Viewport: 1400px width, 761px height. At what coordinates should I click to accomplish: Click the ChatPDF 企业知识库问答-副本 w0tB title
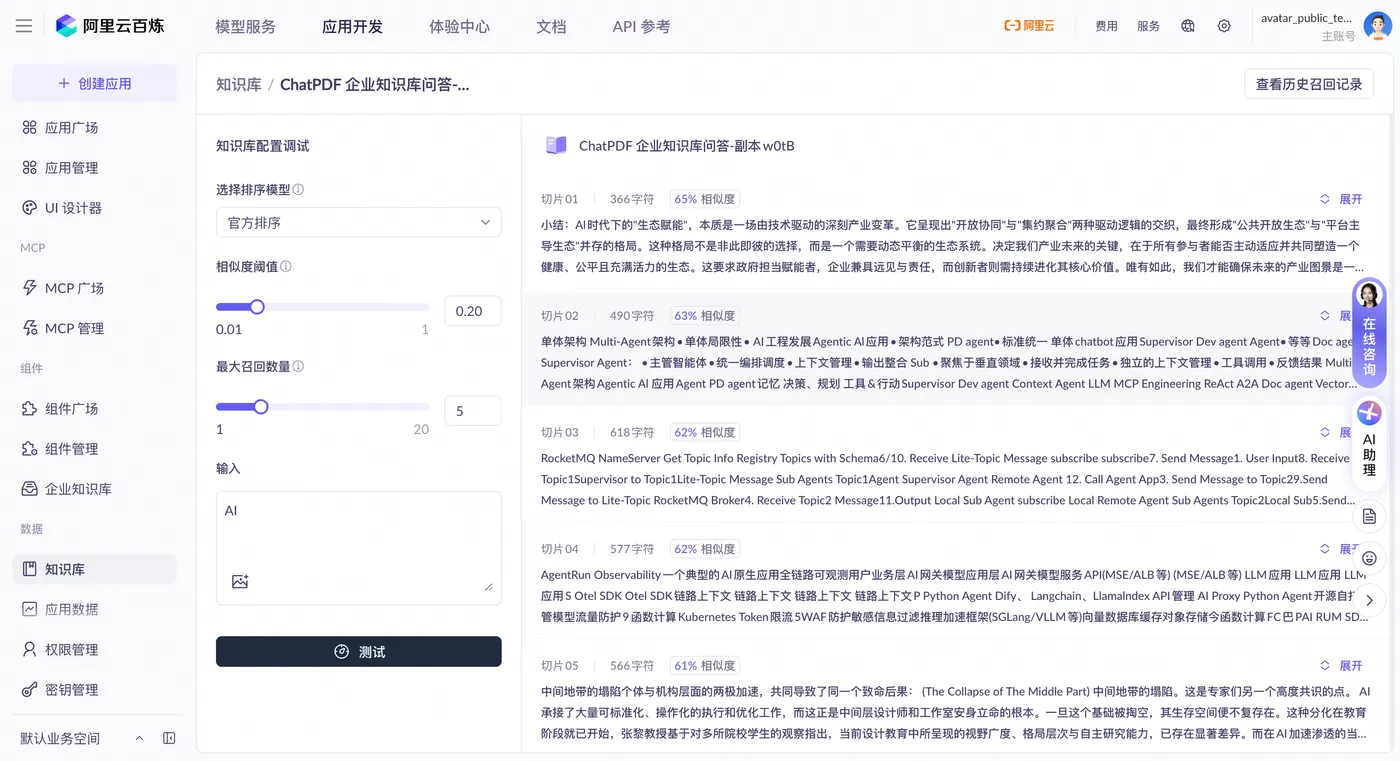686,146
